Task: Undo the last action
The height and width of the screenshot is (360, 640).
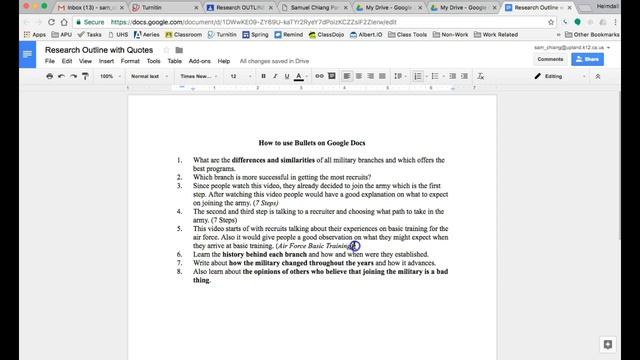Action: point(61,76)
